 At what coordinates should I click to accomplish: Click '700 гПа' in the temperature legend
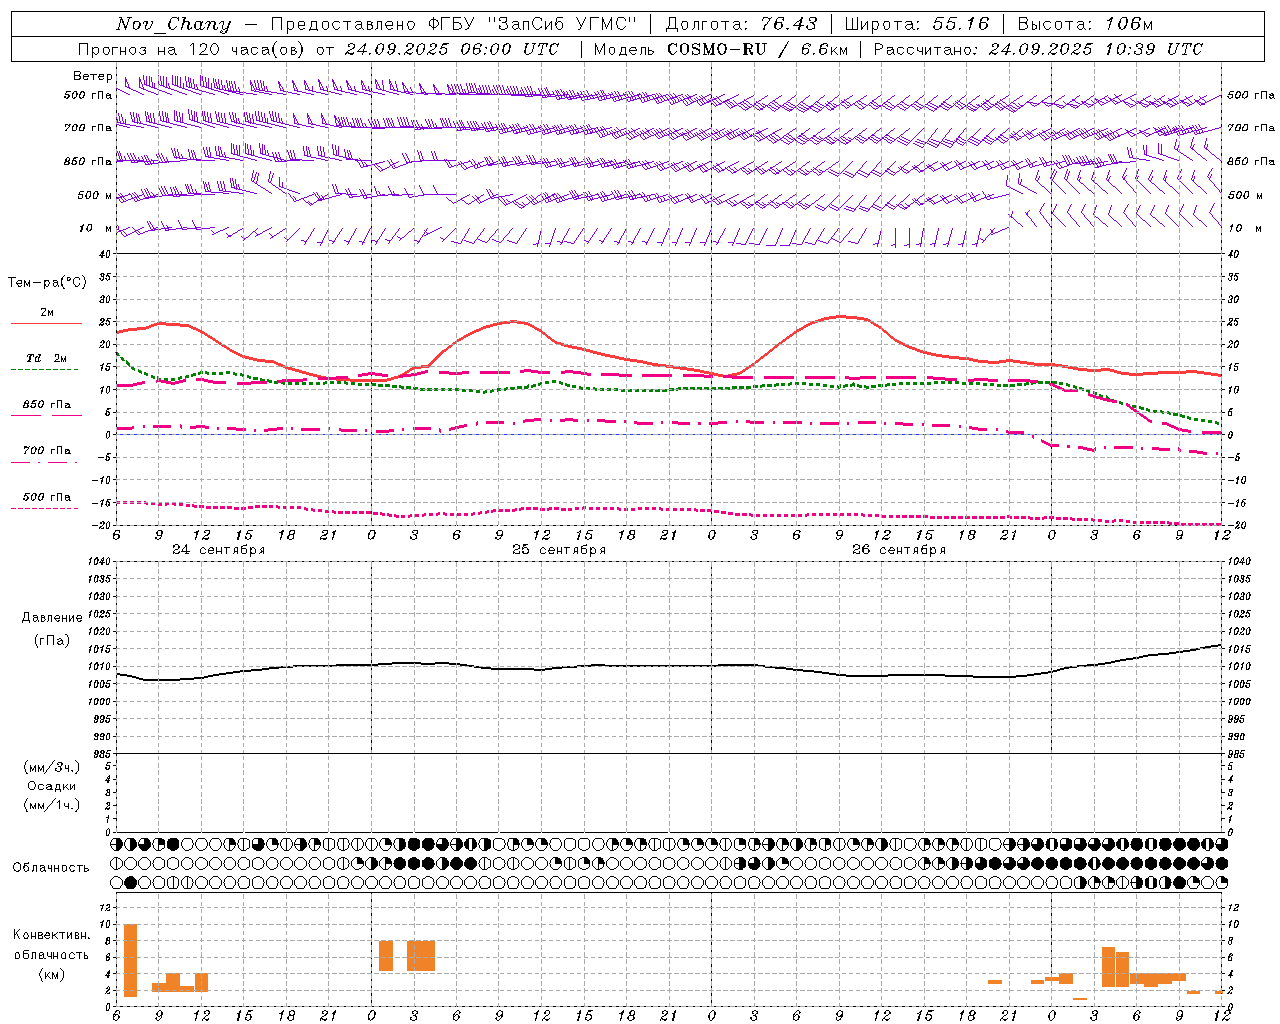pos(47,450)
